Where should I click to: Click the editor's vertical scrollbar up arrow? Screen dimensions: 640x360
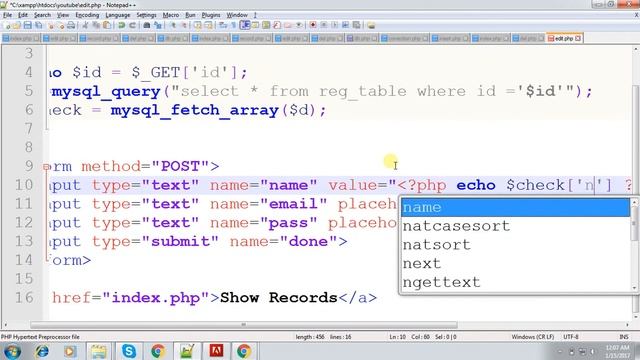coord(636,49)
